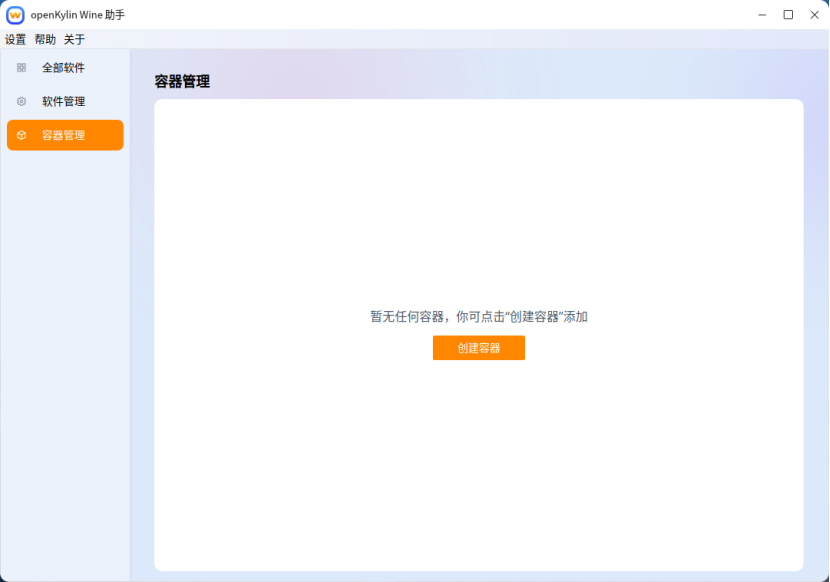Switch to the 全部软件 page
Screen dimensions: 830x582
tap(65, 68)
